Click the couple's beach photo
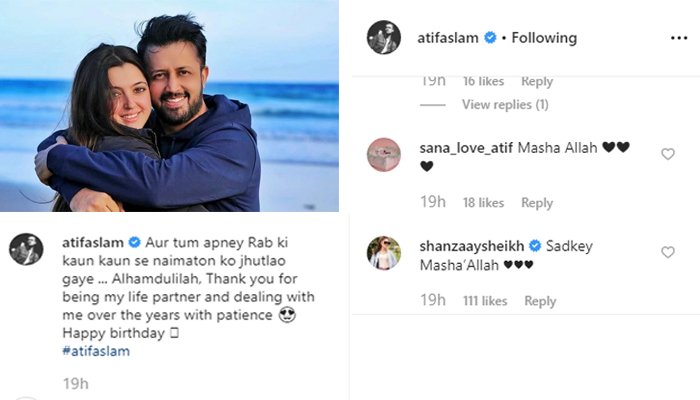700x400 pixels. [x=169, y=106]
